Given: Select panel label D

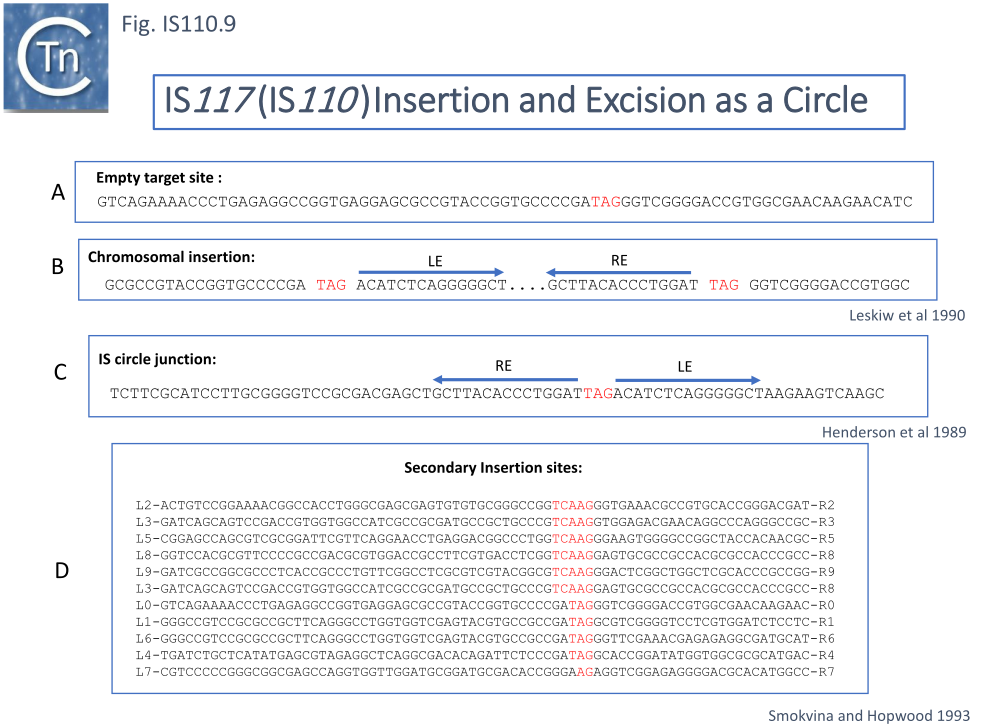Looking at the screenshot, I should tap(61, 571).
